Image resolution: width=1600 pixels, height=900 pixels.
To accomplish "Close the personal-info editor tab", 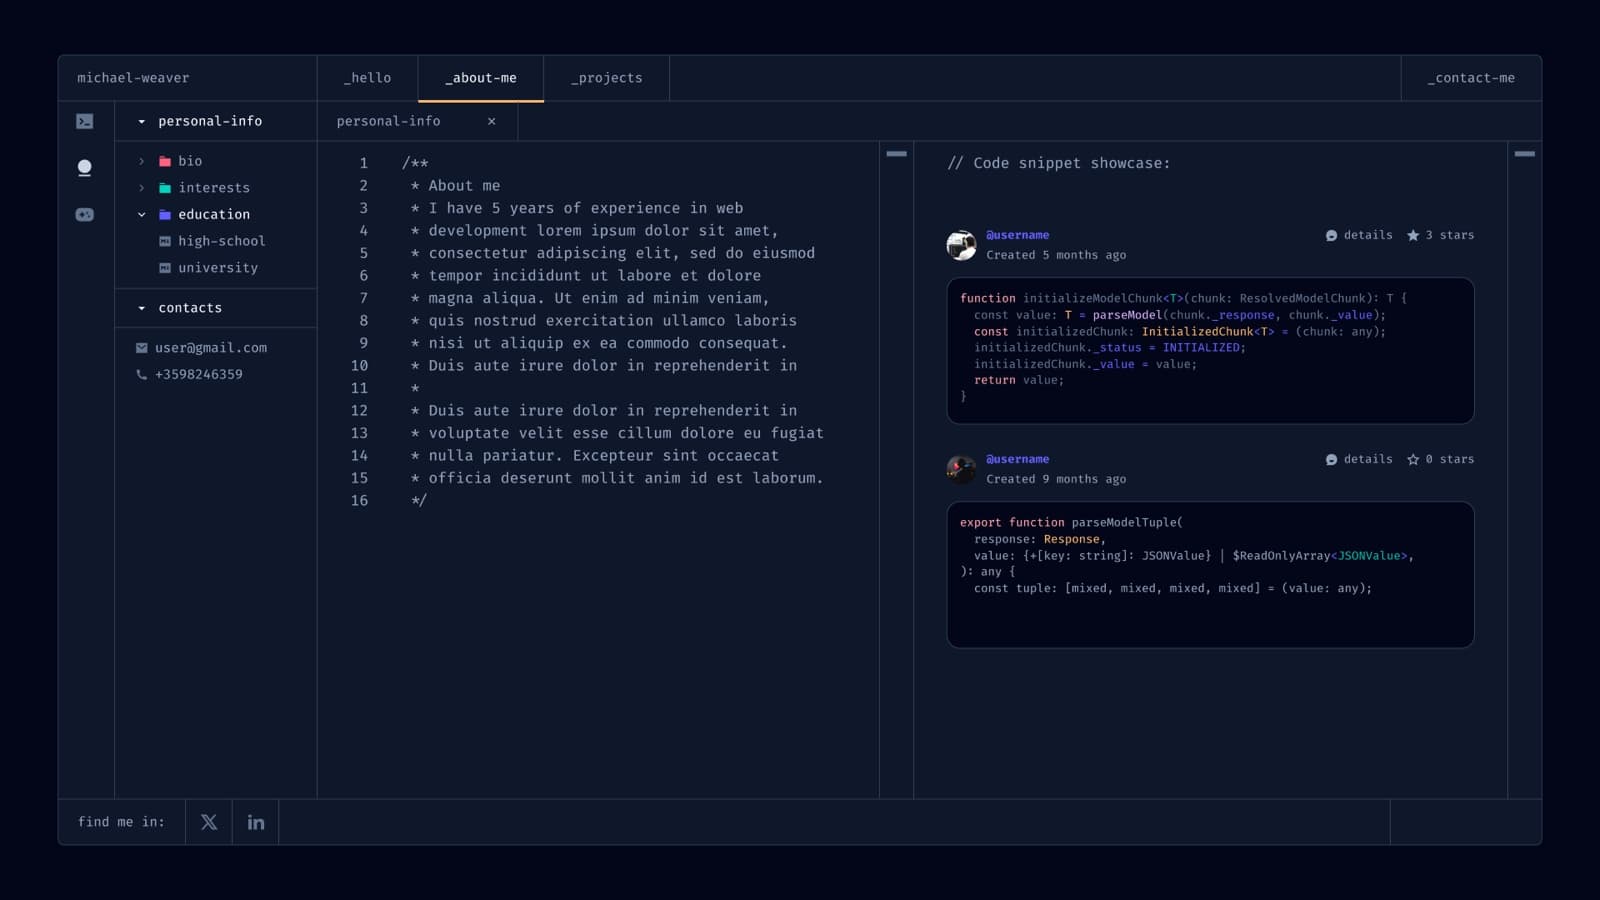I will (x=491, y=121).
